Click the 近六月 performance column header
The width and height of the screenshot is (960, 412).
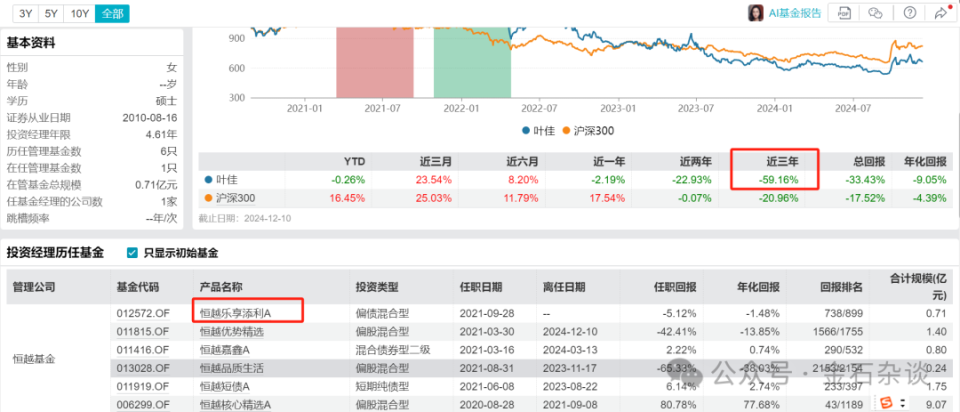coord(522,162)
